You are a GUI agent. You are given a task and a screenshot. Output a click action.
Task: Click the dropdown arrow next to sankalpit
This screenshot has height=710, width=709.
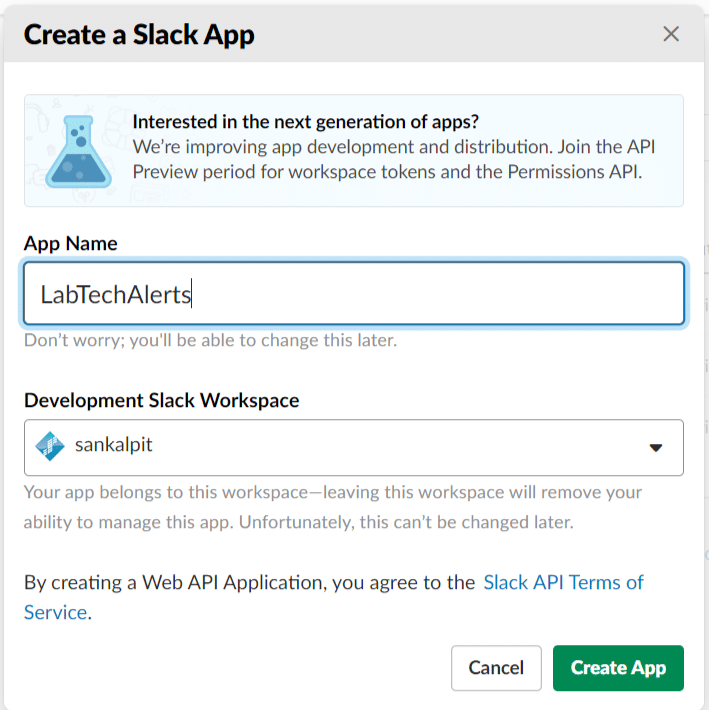(656, 448)
